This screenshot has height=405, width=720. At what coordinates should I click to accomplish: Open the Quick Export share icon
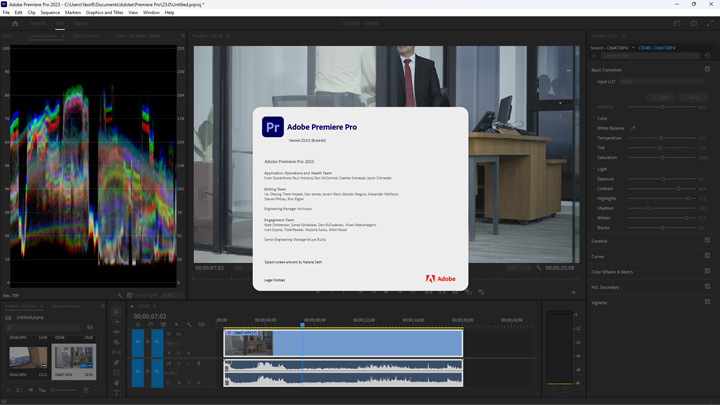pyautogui.click(x=693, y=23)
